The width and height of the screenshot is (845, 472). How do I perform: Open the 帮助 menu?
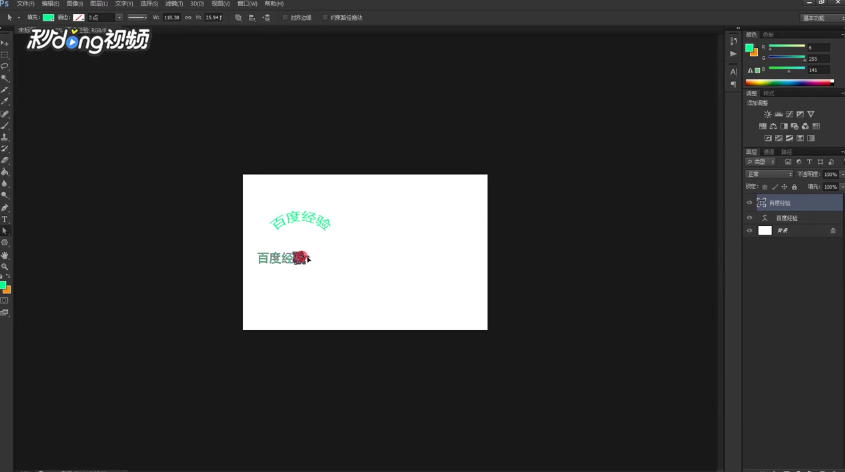[274, 4]
